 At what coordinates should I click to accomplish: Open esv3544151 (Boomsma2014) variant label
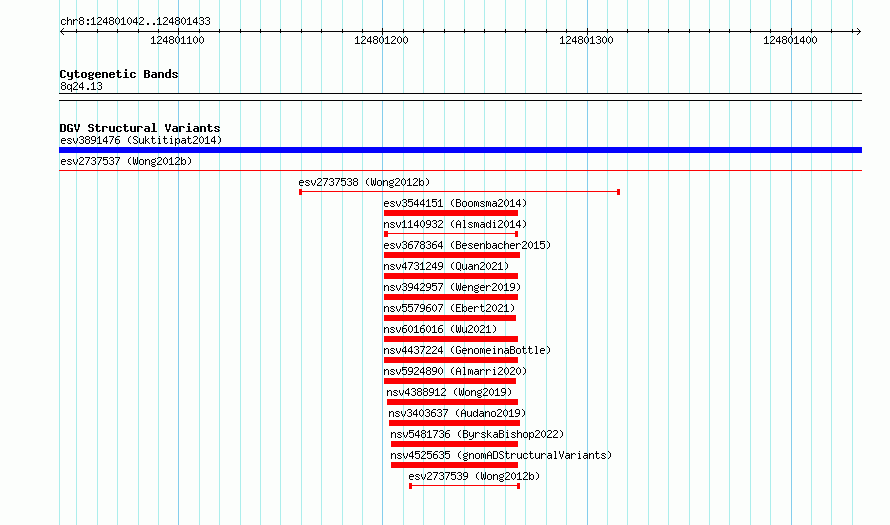tap(455, 203)
